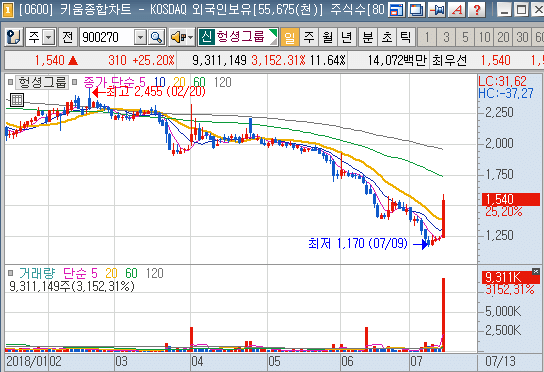
Task: Click interval button 30
Action: [x=522, y=37]
